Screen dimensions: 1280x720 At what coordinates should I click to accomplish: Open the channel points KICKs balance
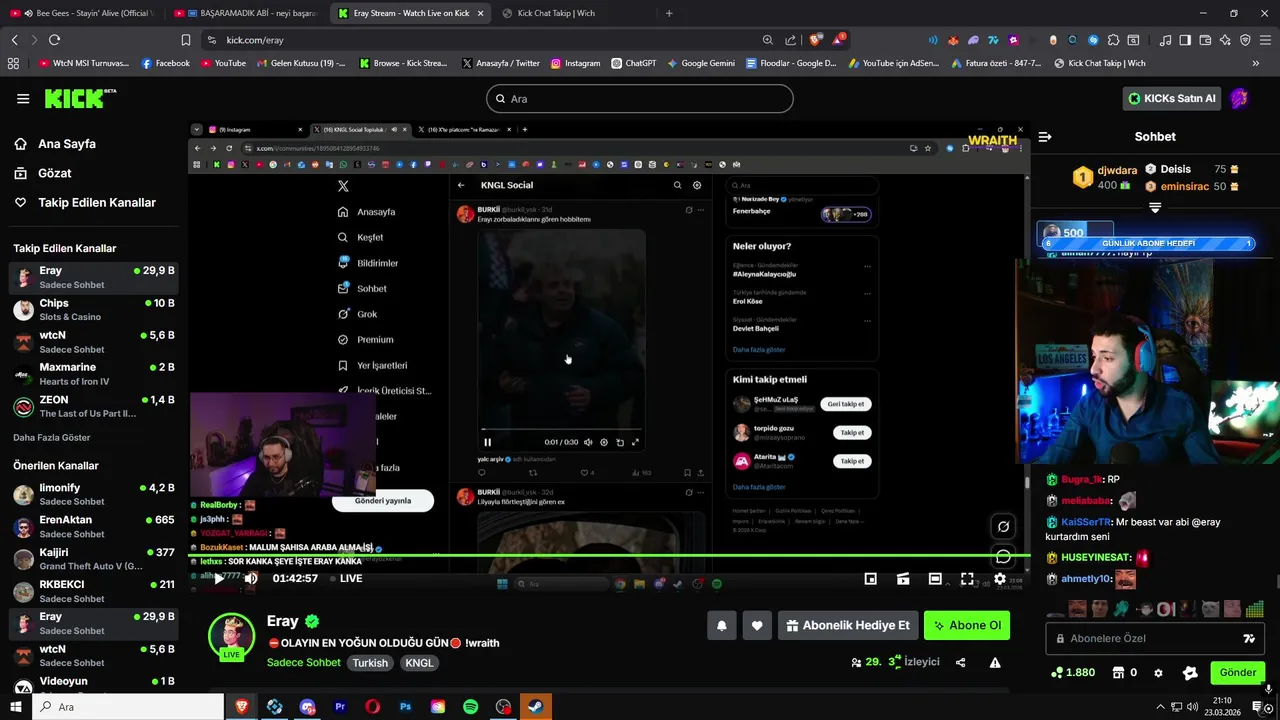click(x=1073, y=673)
